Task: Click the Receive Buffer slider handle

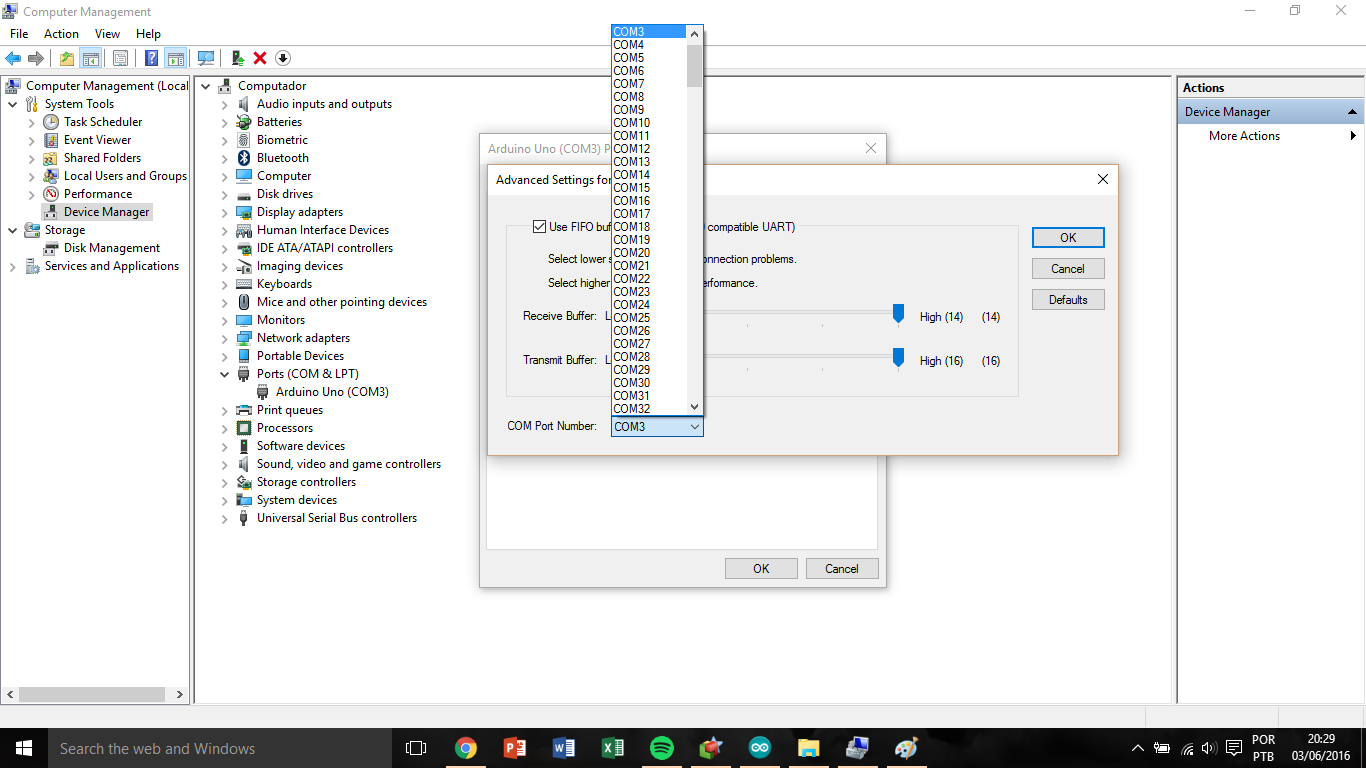Action: click(898, 315)
